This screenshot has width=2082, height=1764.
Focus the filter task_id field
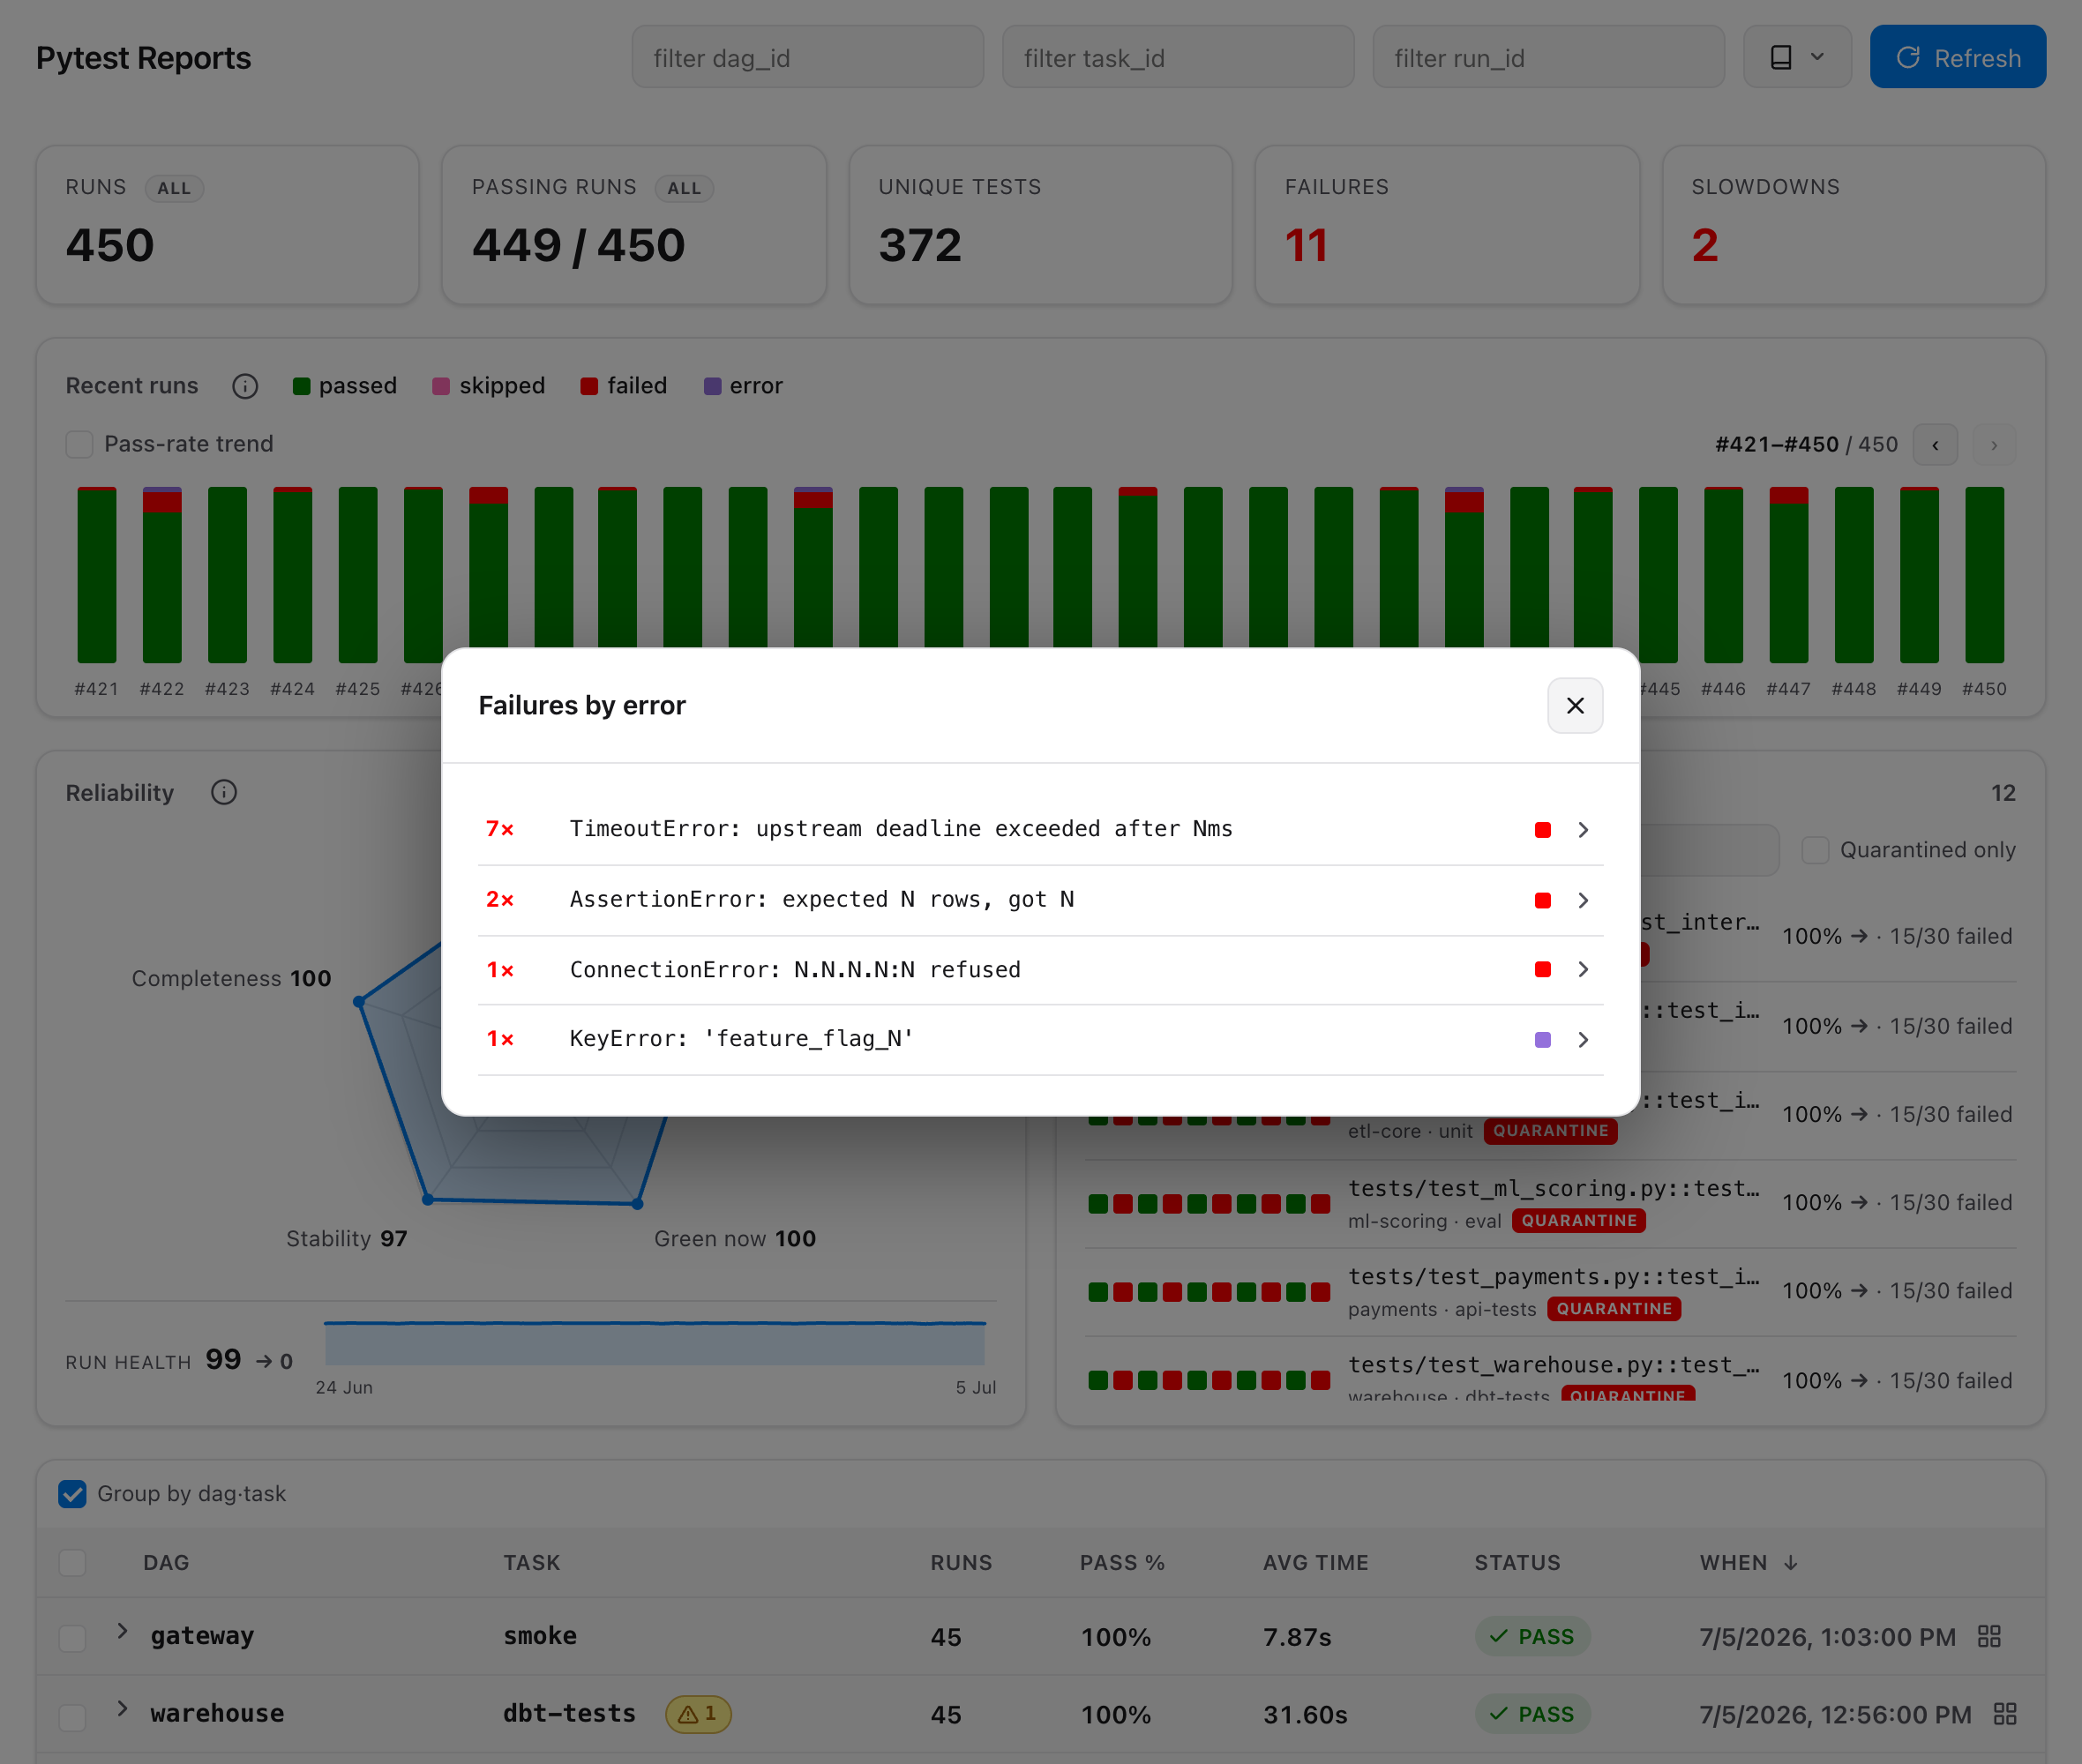[1178, 58]
